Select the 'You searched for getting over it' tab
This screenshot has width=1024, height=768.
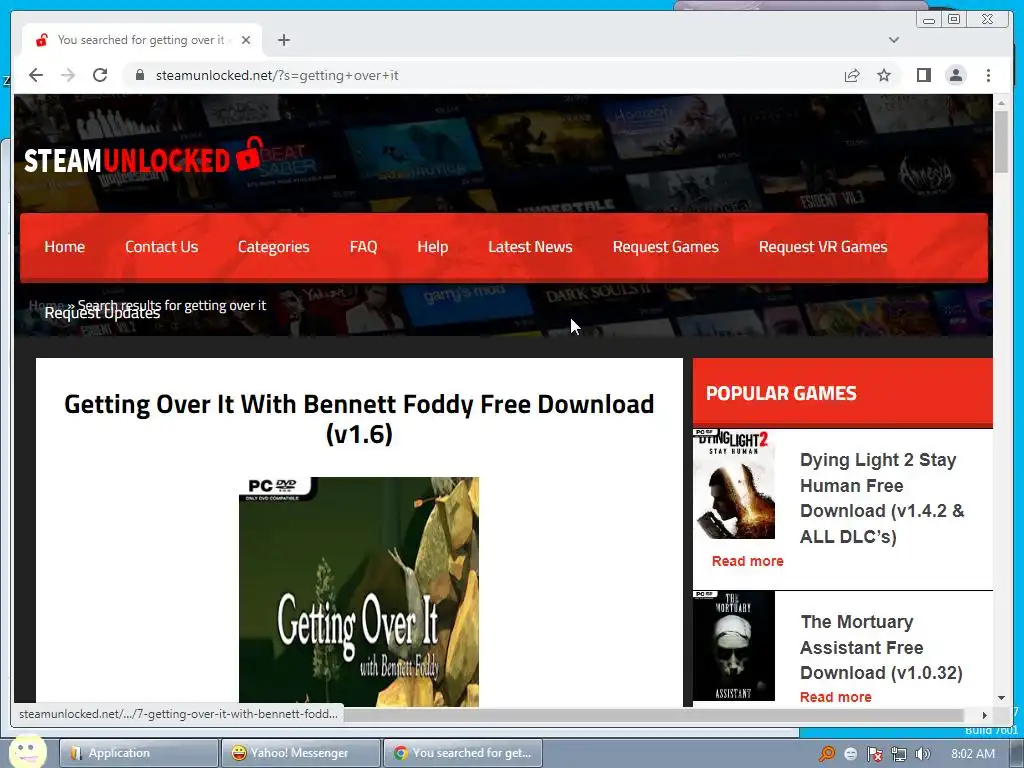point(140,40)
